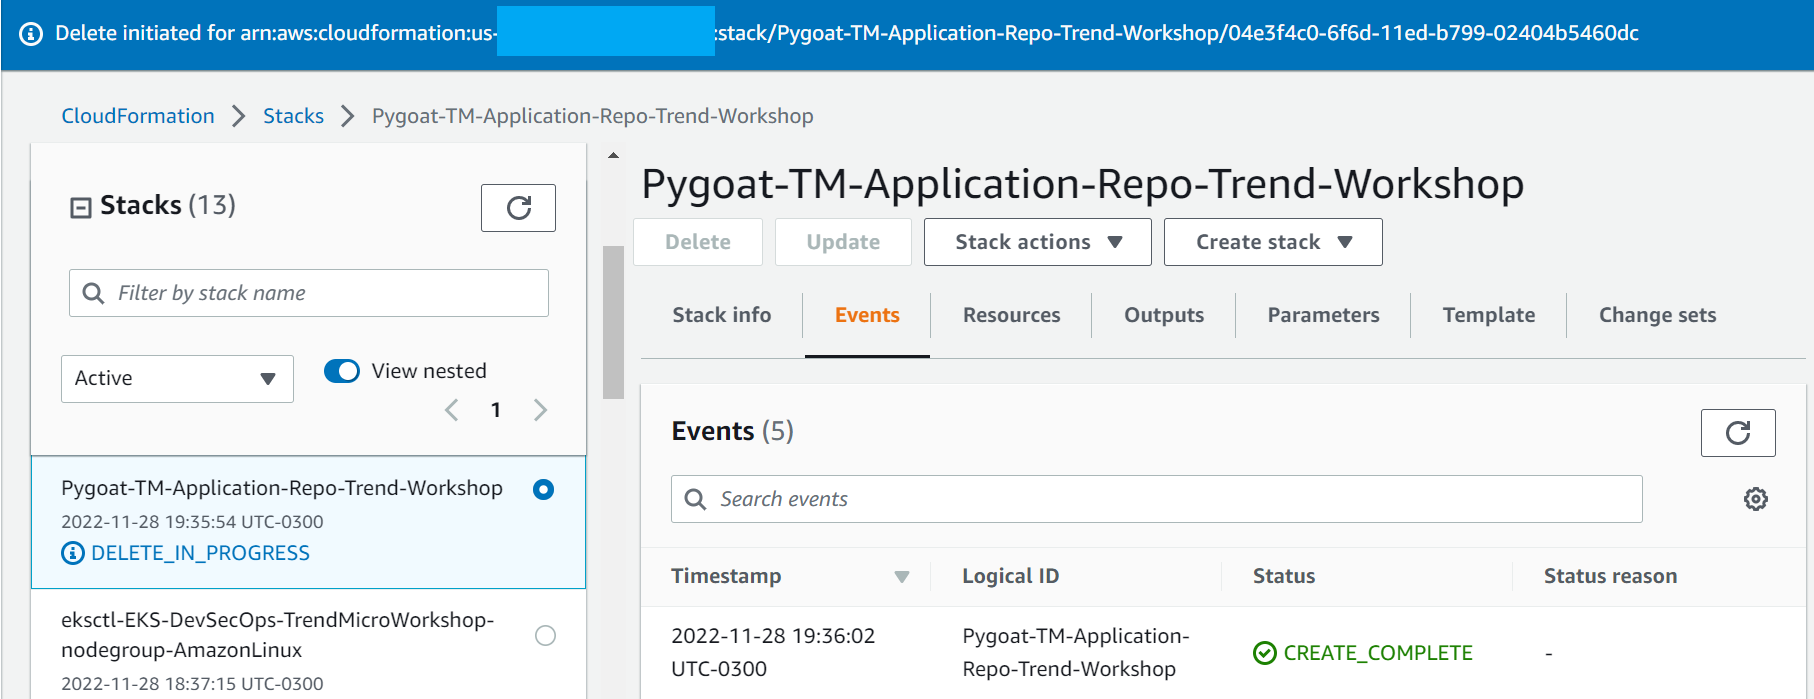This screenshot has width=1814, height=699.
Task: Open the Outputs tab
Action: (x=1164, y=315)
